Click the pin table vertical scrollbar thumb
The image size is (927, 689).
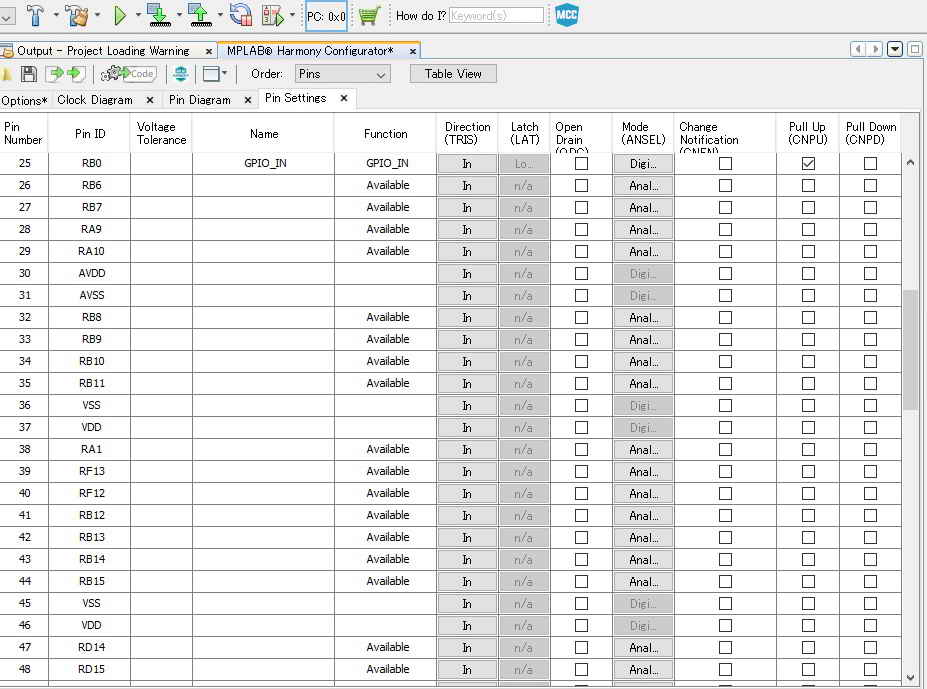click(910, 349)
